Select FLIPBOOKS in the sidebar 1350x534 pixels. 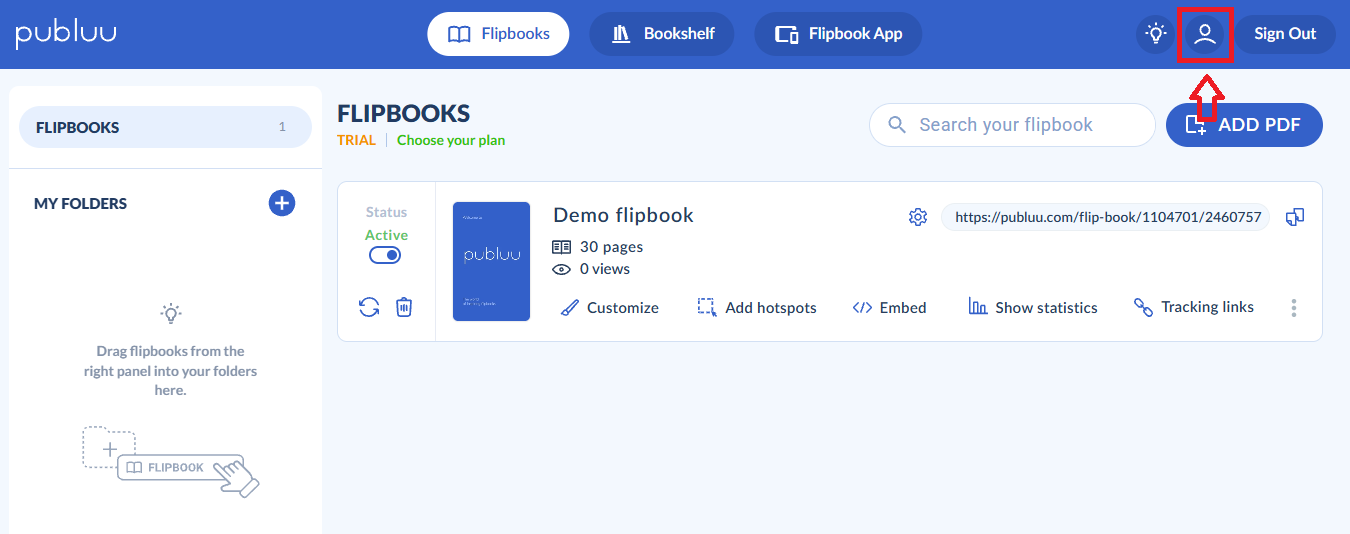point(166,127)
